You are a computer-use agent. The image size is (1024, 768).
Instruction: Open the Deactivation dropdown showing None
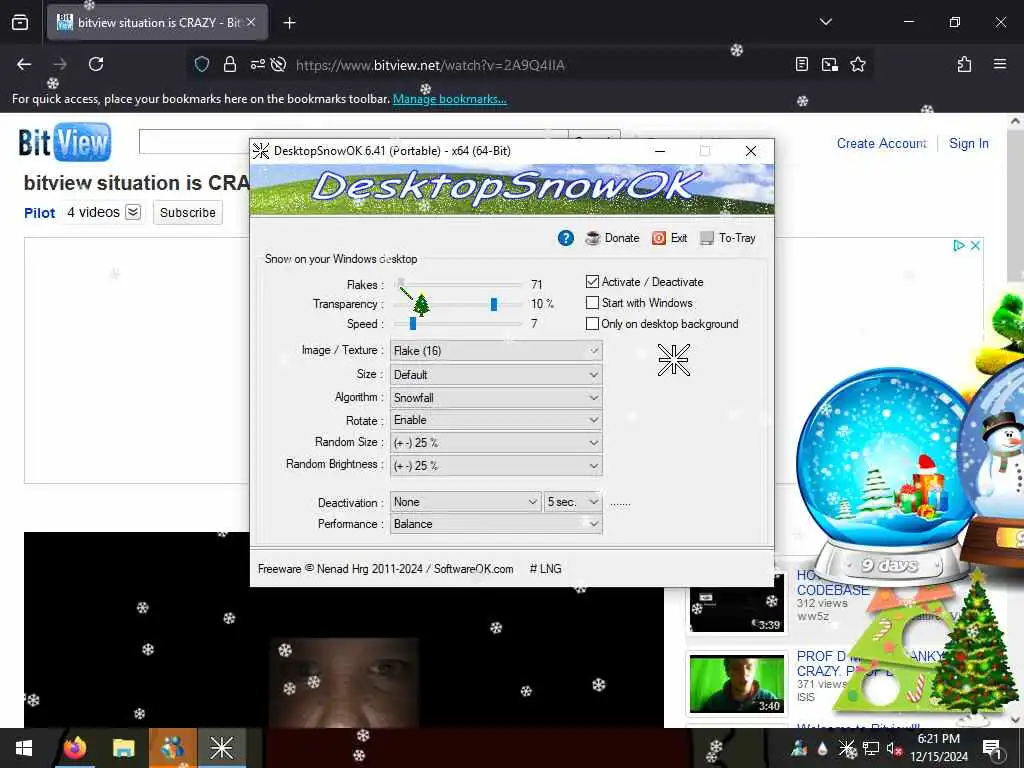[466, 502]
